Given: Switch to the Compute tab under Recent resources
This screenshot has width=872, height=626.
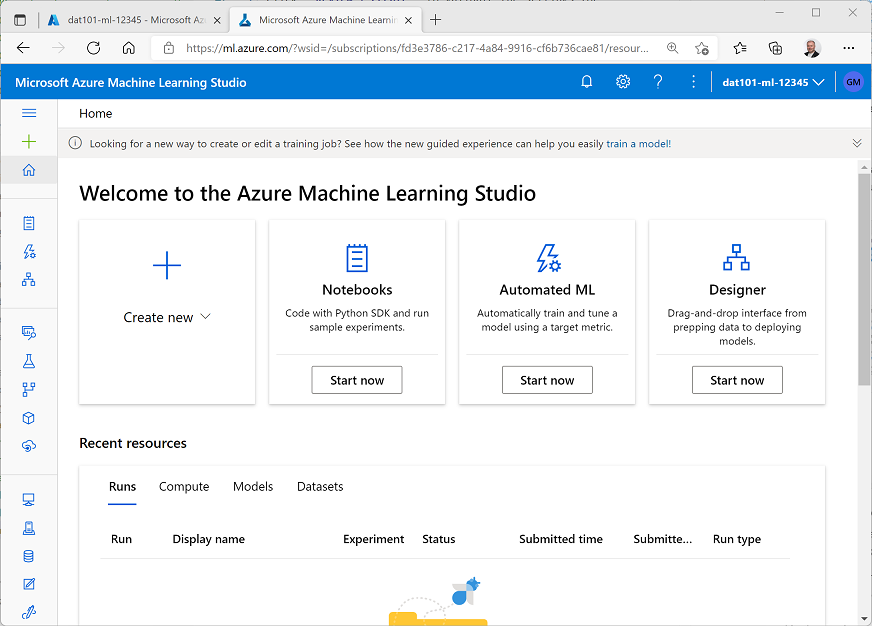Looking at the screenshot, I should coord(184,487).
